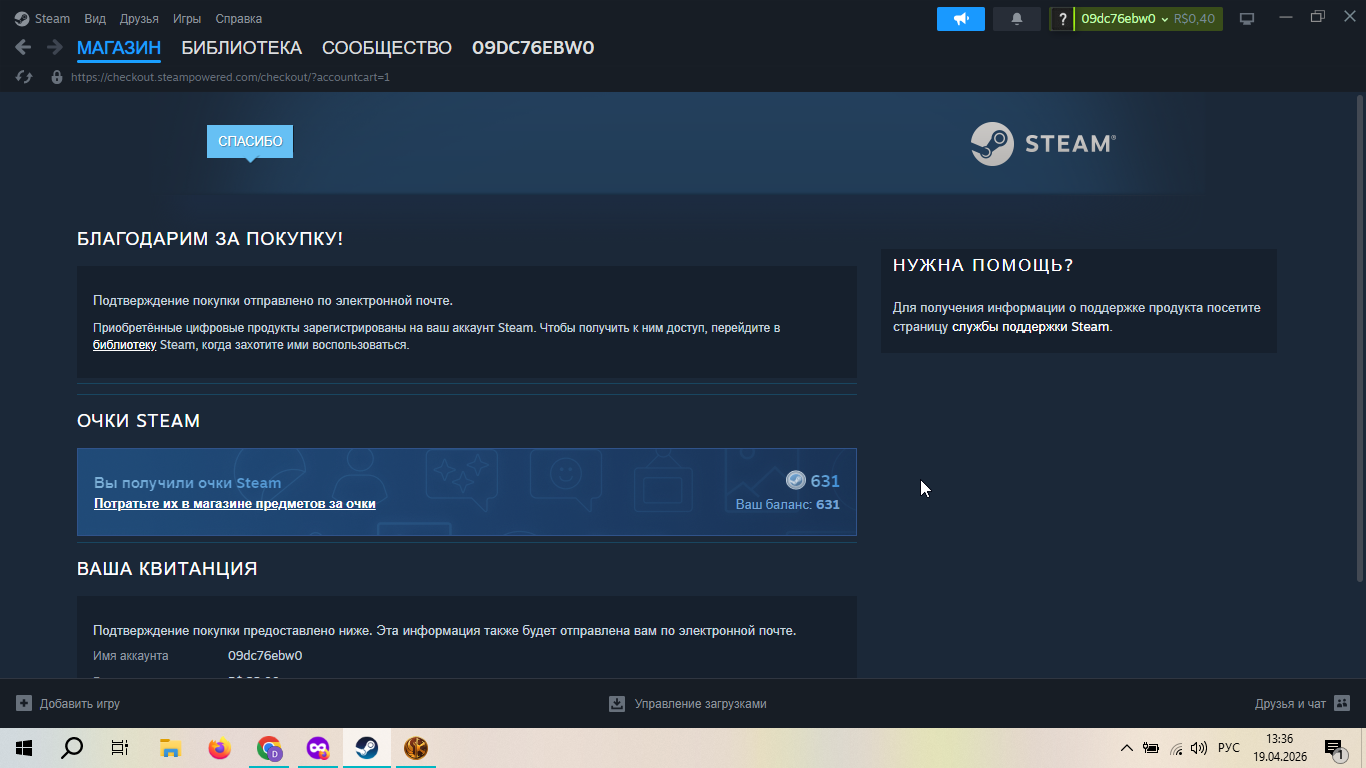Click the padlock security icon
The height and width of the screenshot is (768, 1366).
56,77
